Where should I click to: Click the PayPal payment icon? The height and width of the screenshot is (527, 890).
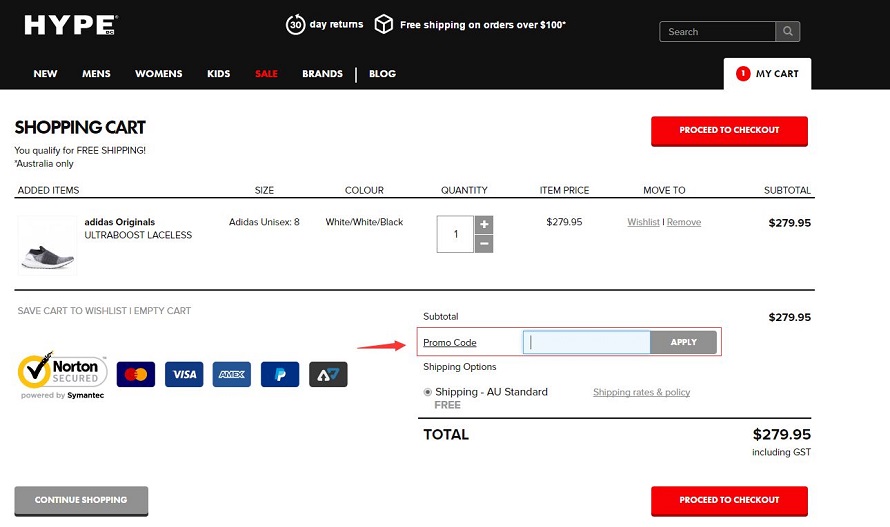pyautogui.click(x=280, y=374)
